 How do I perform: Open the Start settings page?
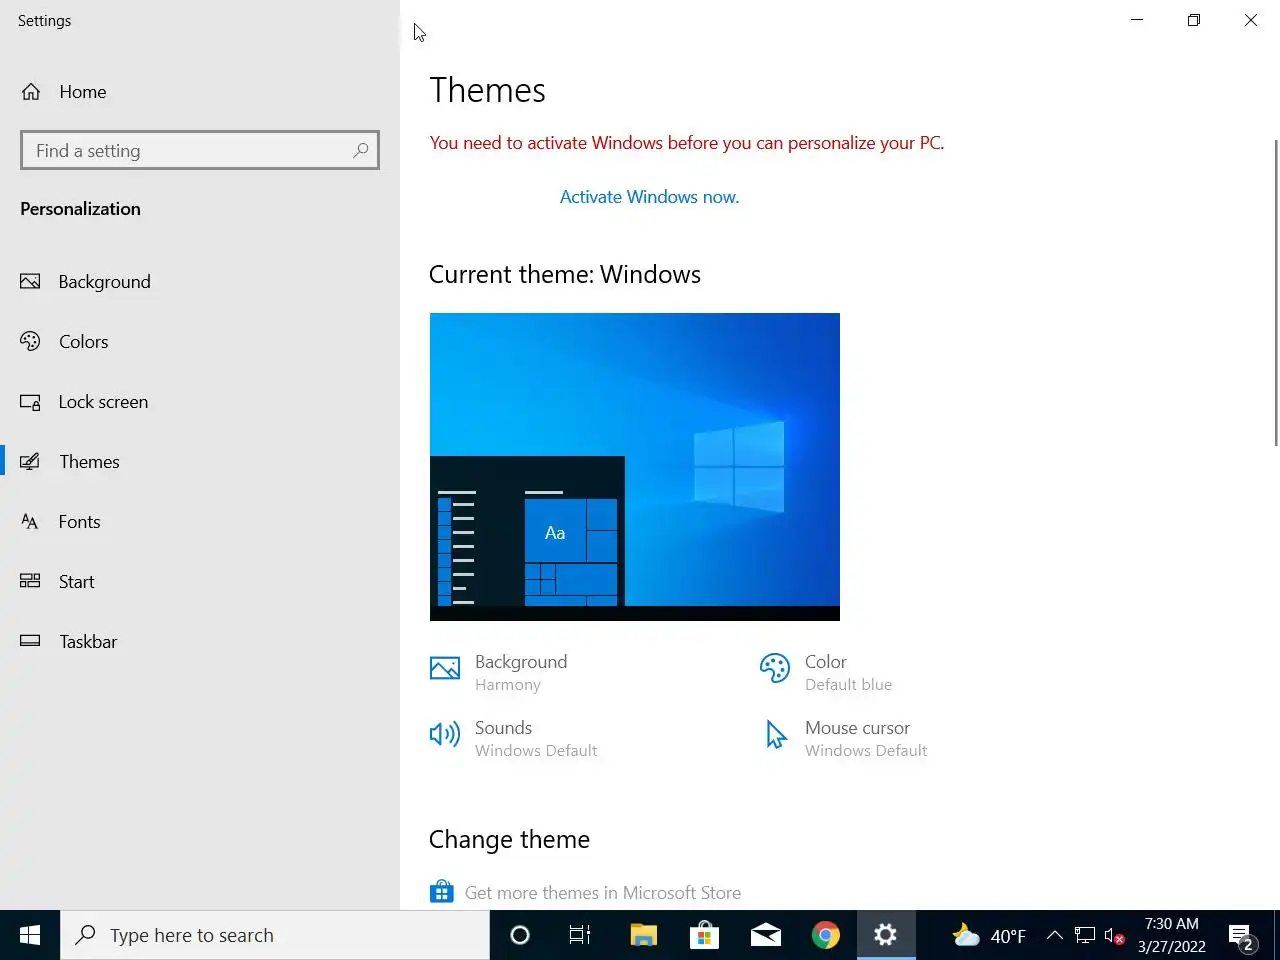(200, 582)
